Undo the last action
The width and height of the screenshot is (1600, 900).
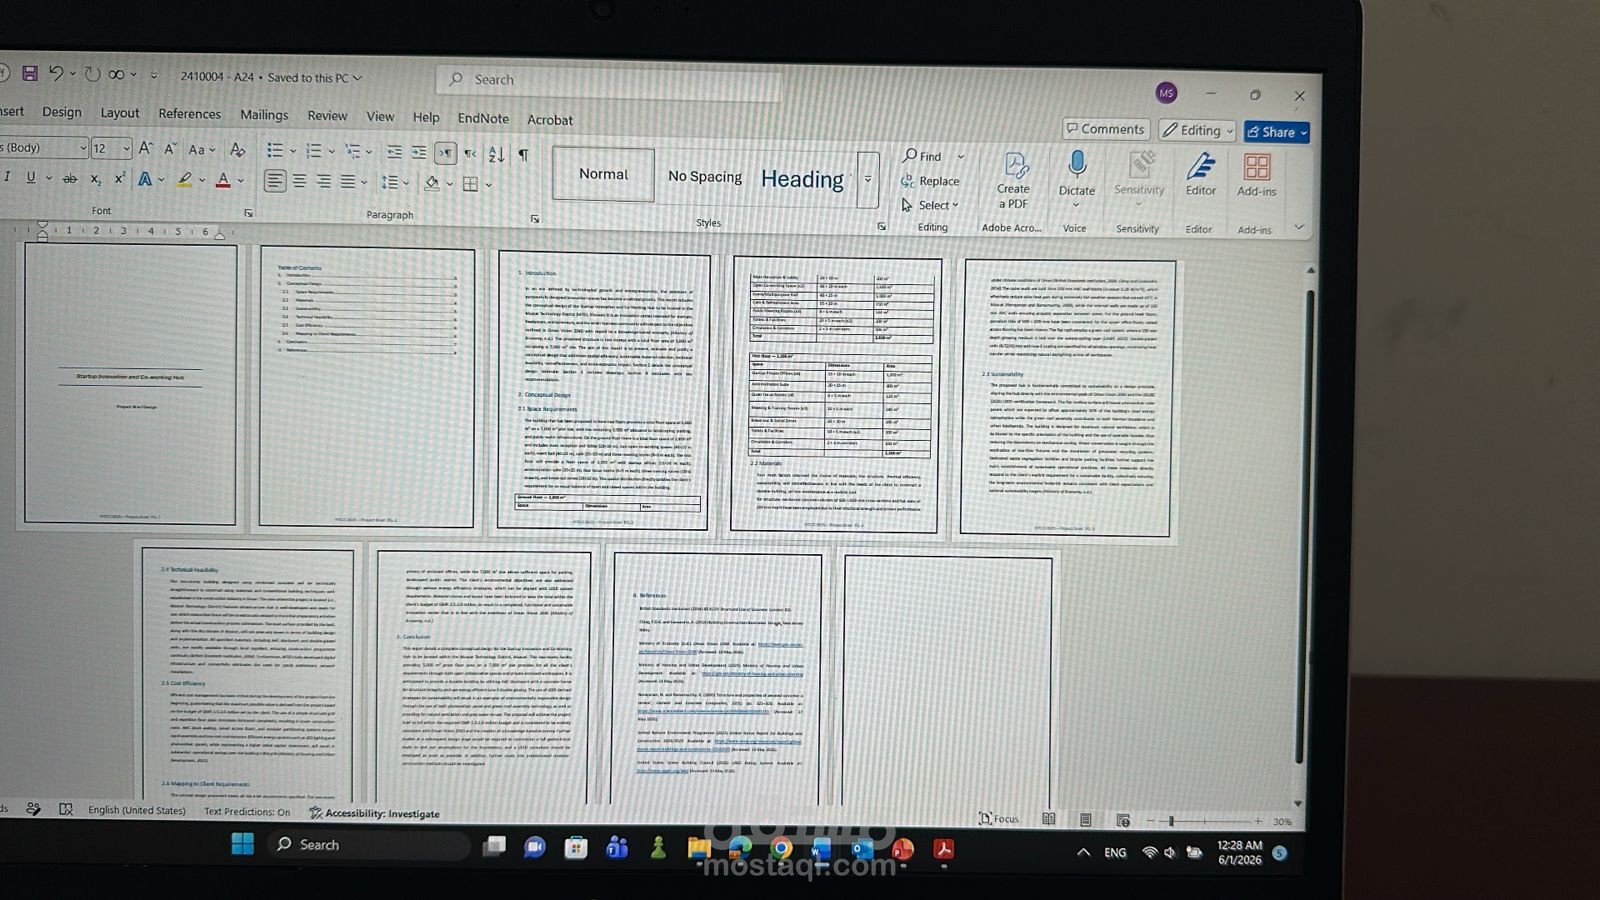(56, 74)
